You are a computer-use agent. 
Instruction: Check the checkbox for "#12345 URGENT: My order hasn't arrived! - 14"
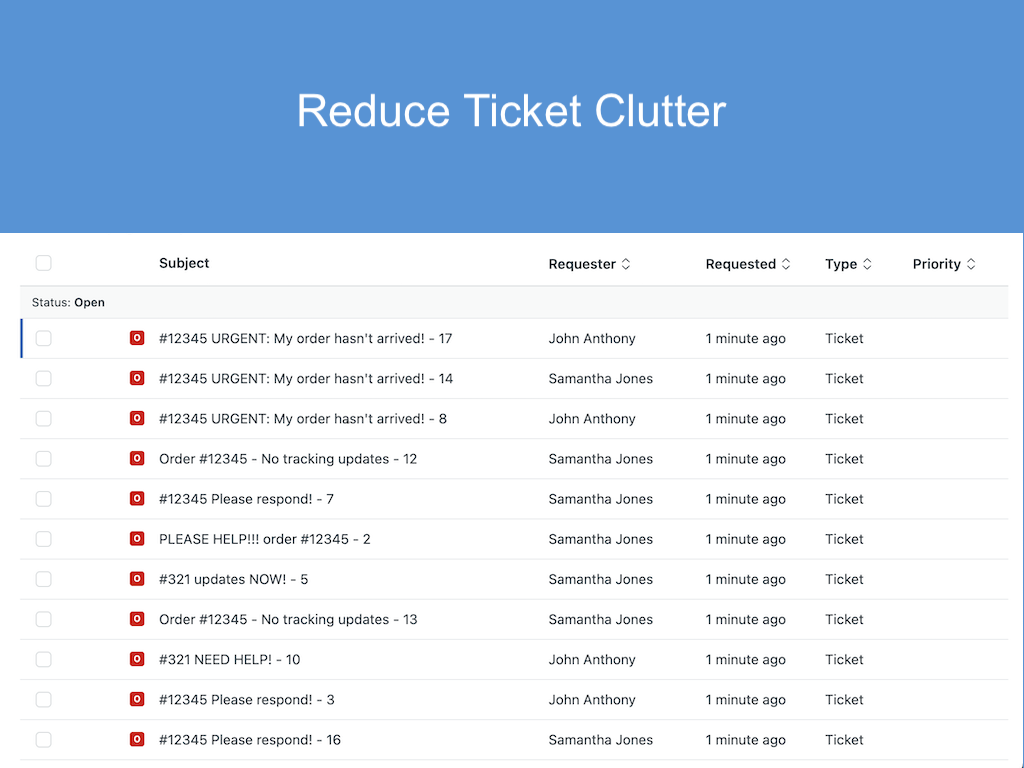(x=43, y=378)
